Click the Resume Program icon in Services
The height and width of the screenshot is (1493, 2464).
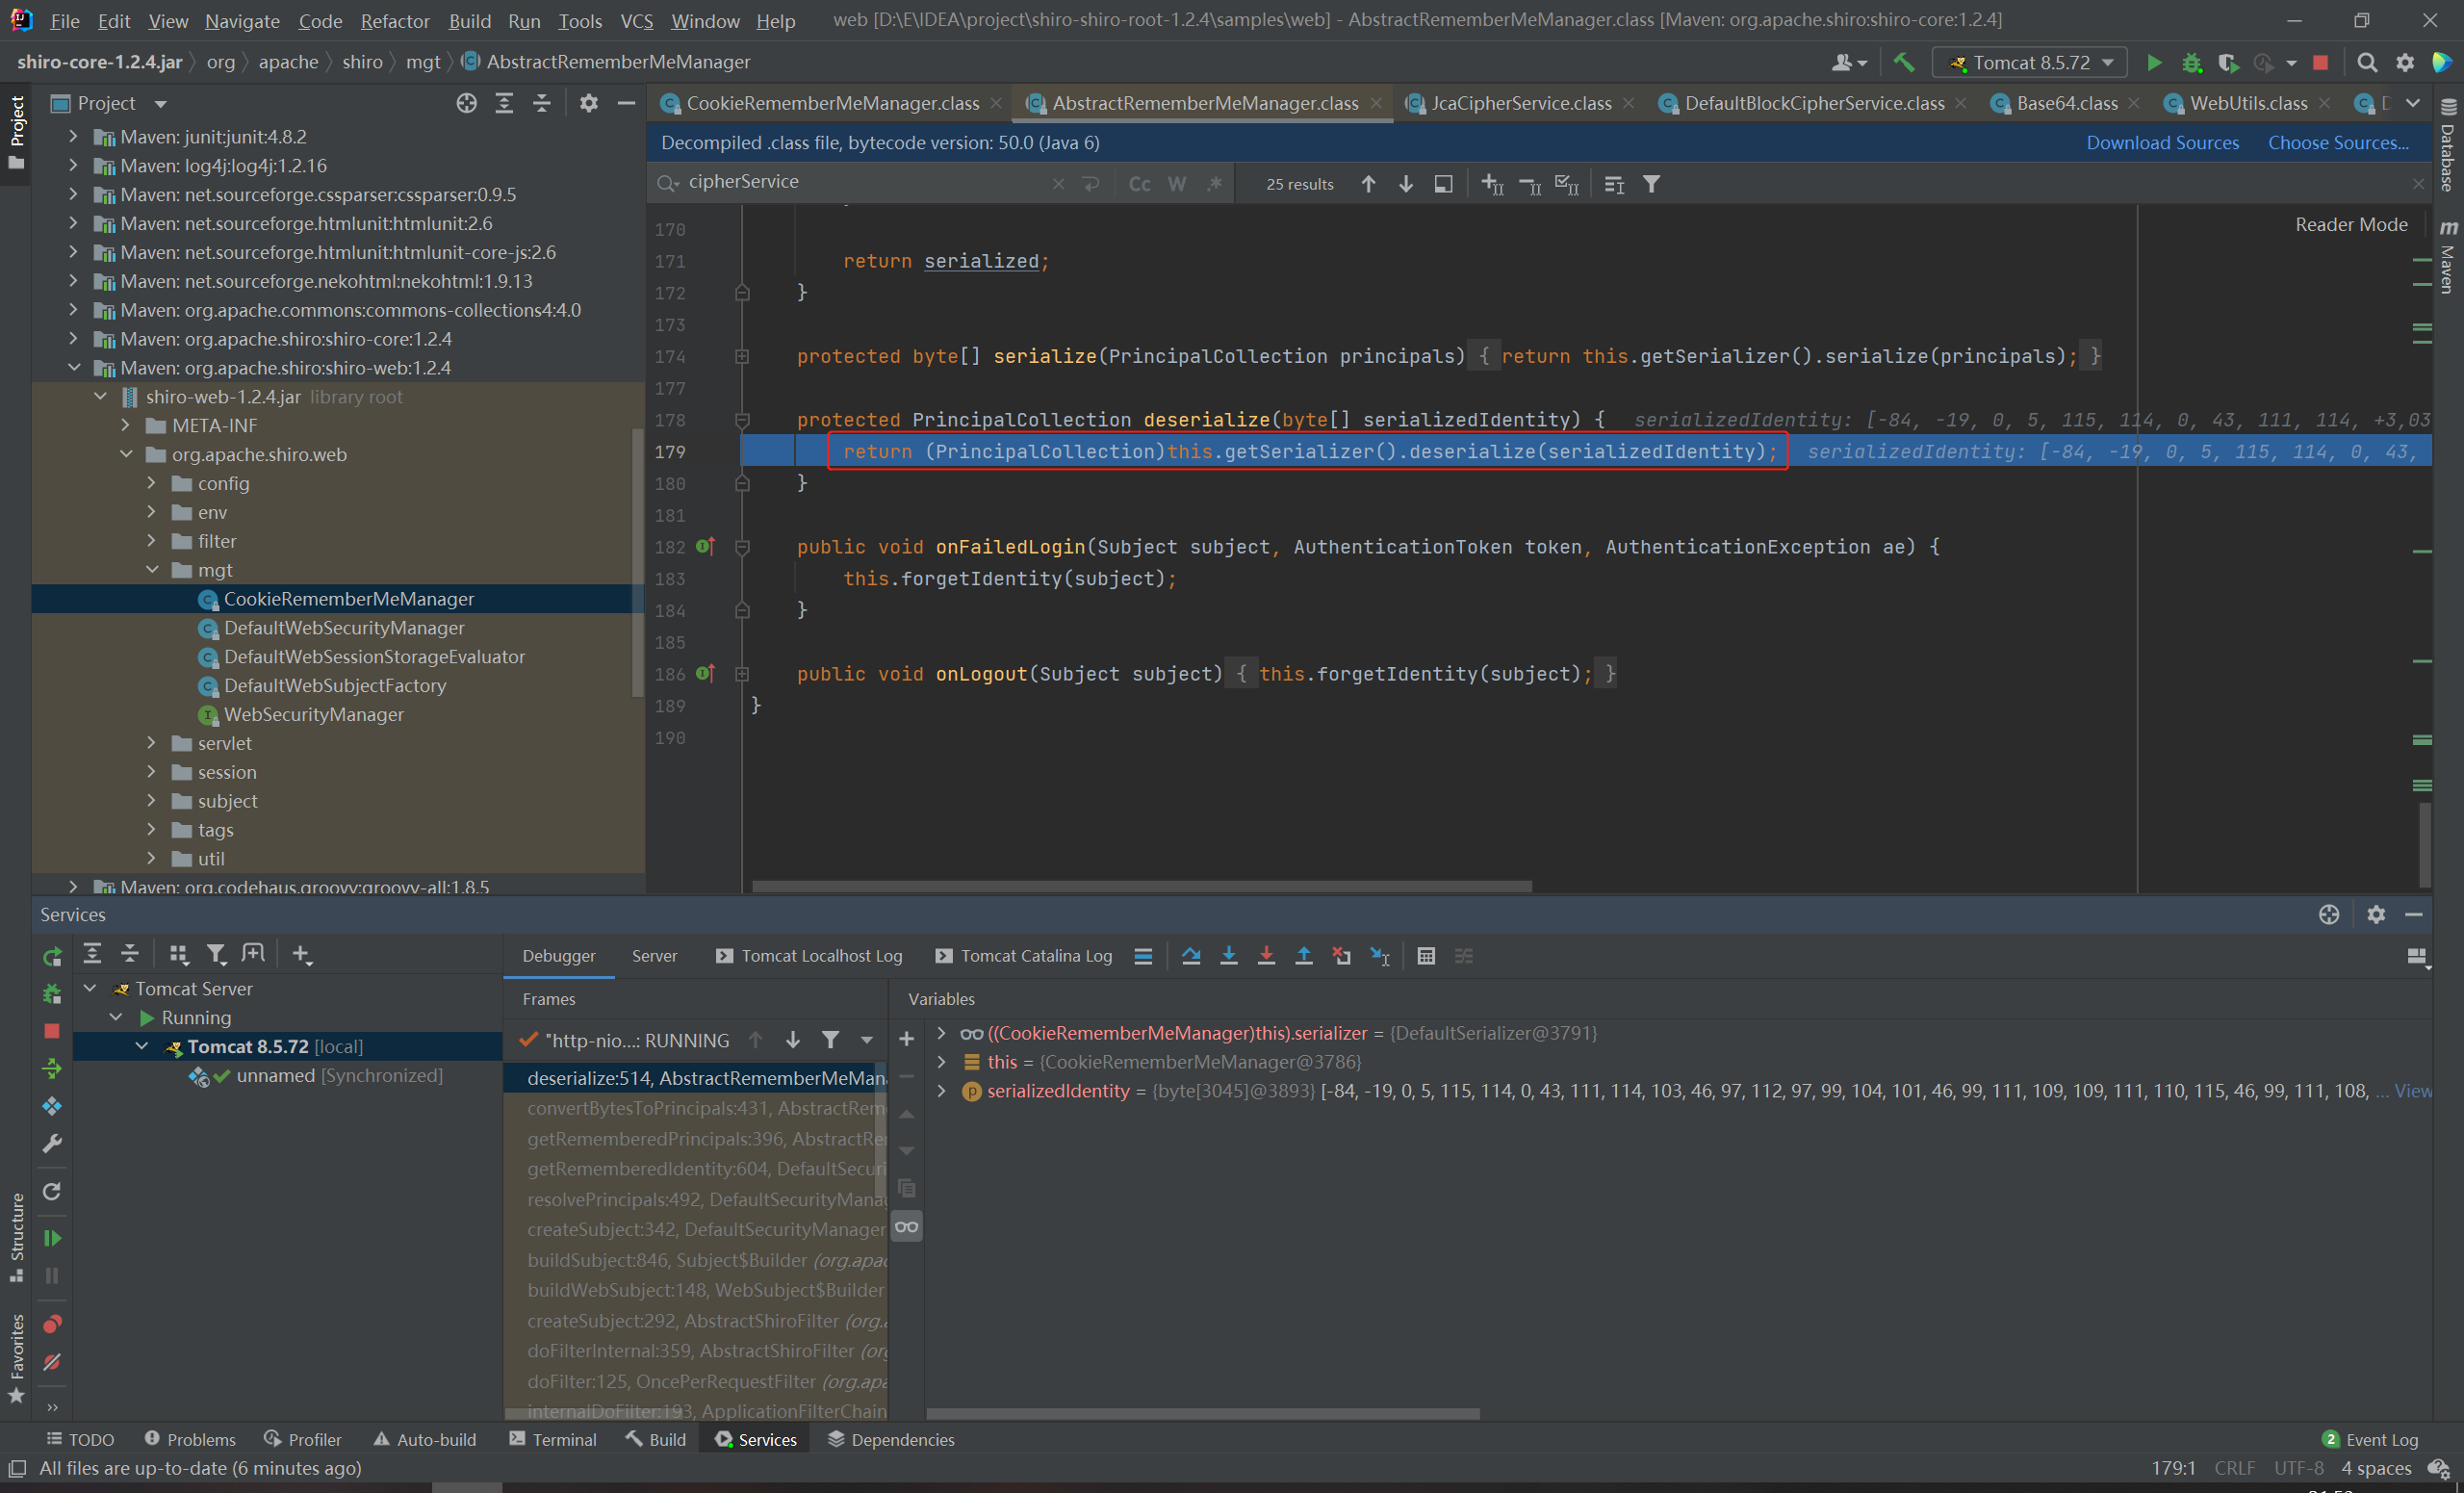pyautogui.click(x=52, y=1238)
